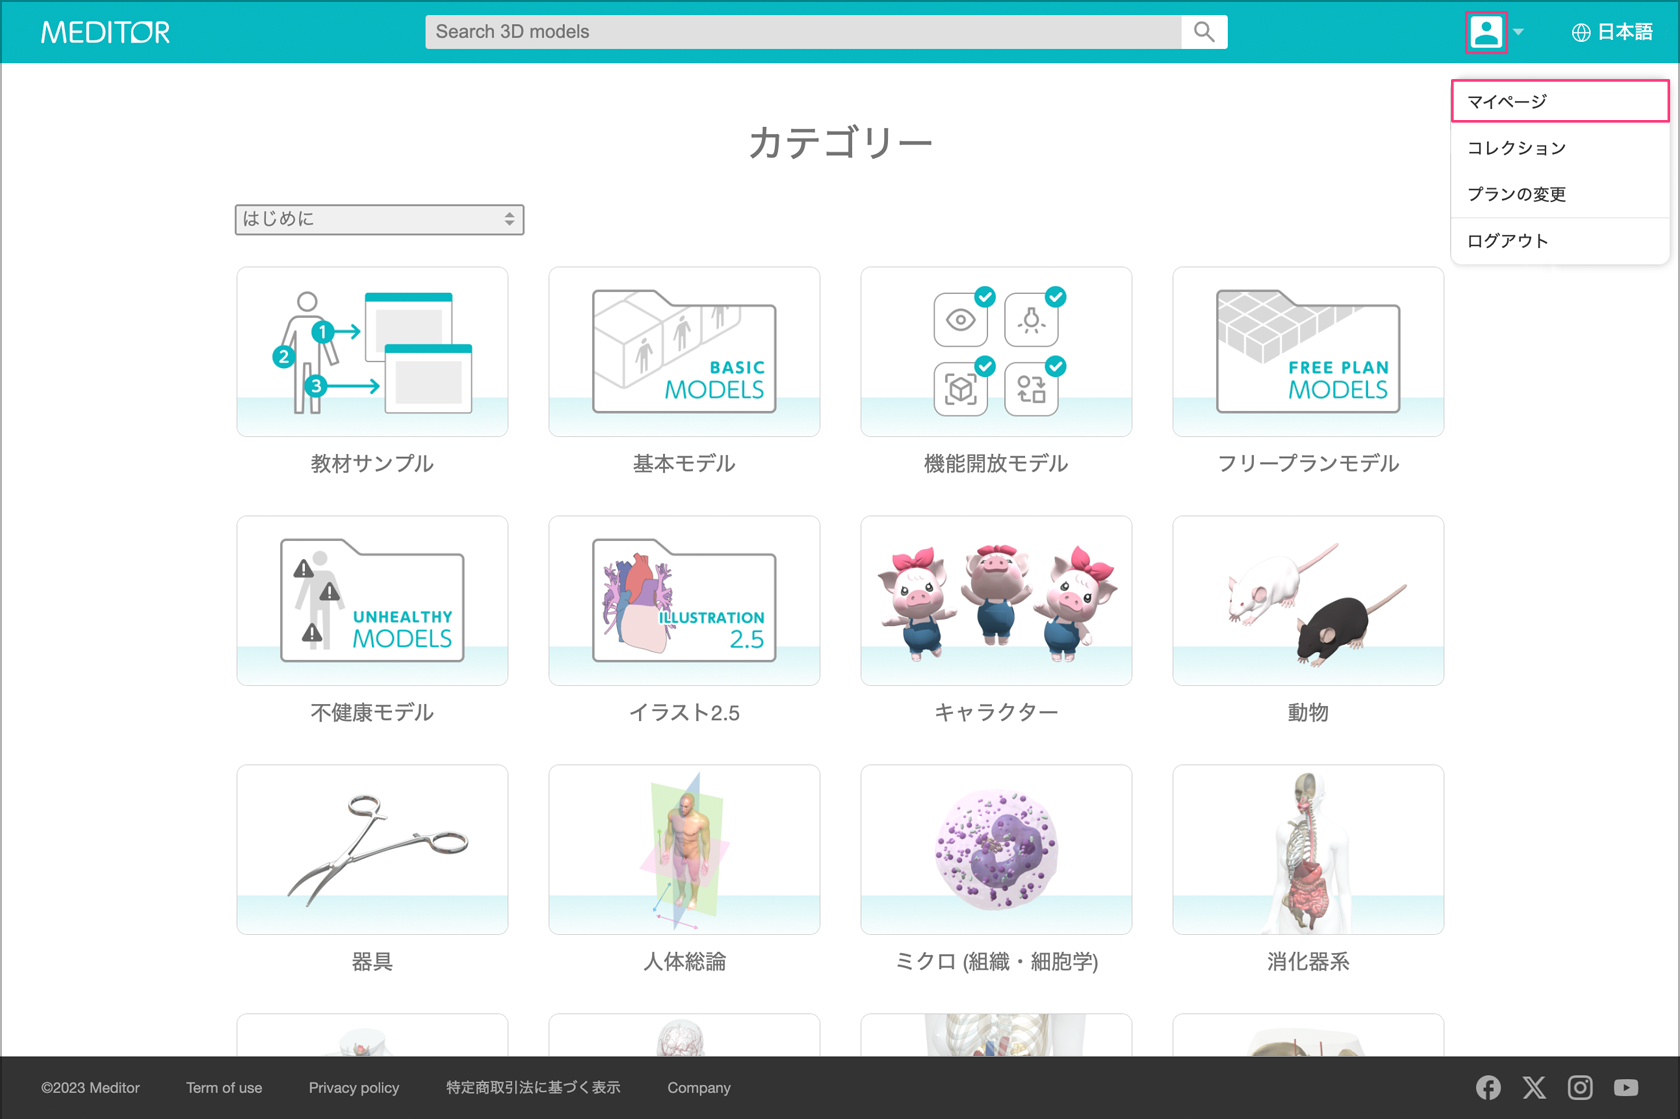This screenshot has width=1680, height=1119.
Task: Open the X social icon
Action: [1534, 1087]
